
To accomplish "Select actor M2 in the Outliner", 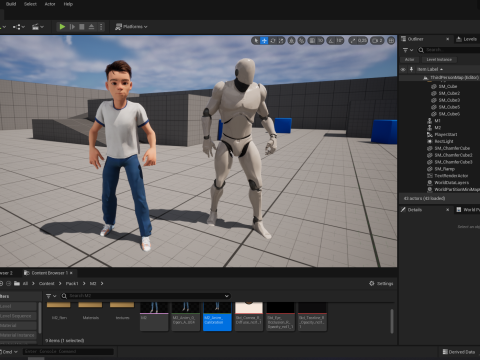I will (438, 128).
